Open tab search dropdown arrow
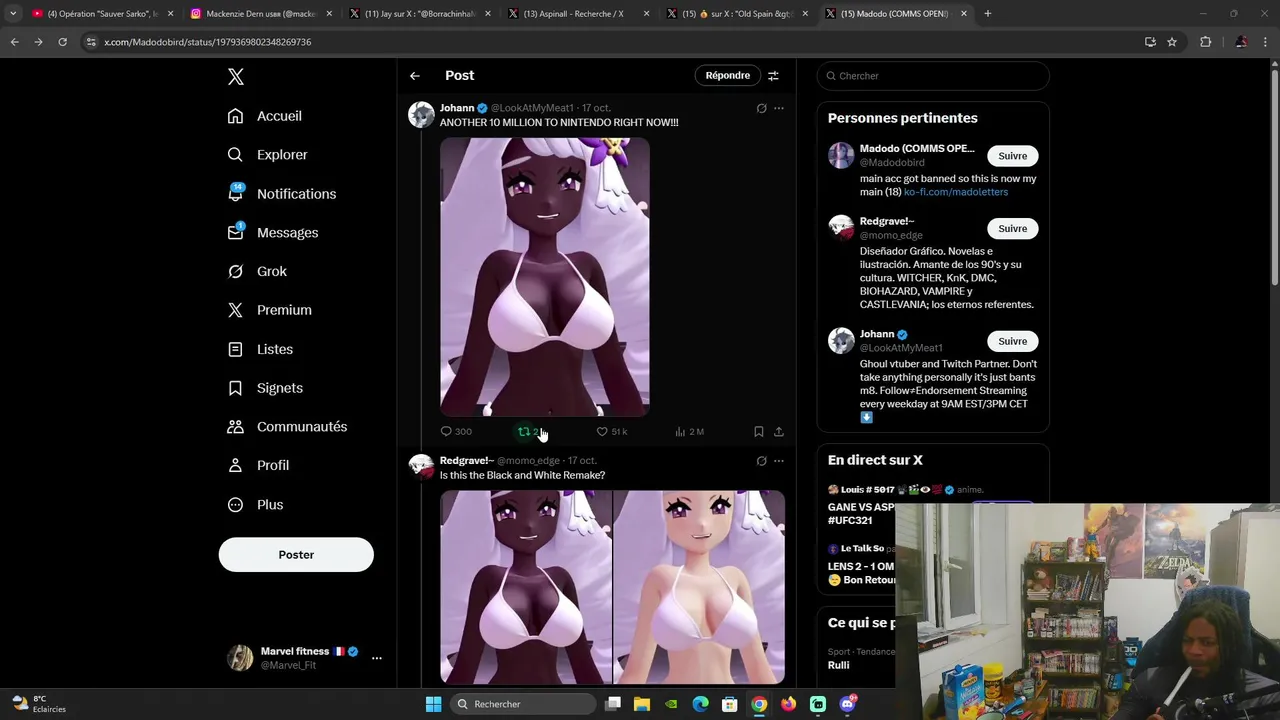 12,14
